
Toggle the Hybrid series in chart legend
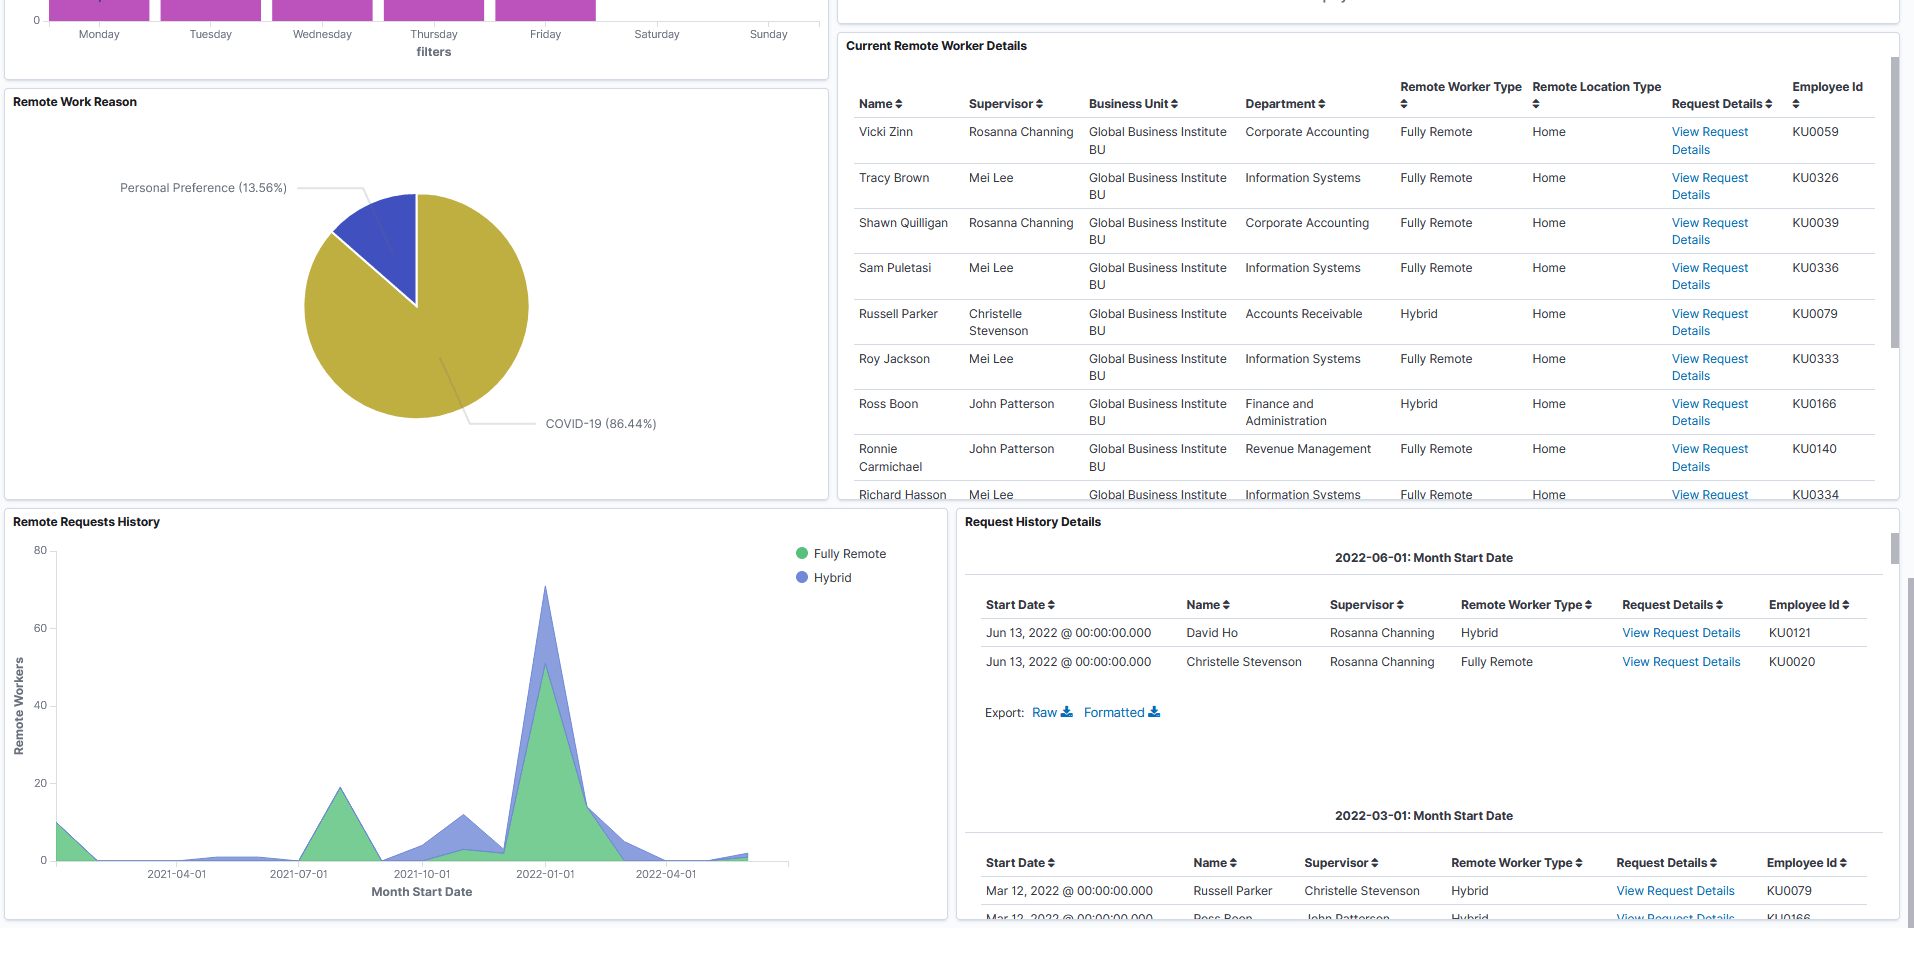(823, 577)
